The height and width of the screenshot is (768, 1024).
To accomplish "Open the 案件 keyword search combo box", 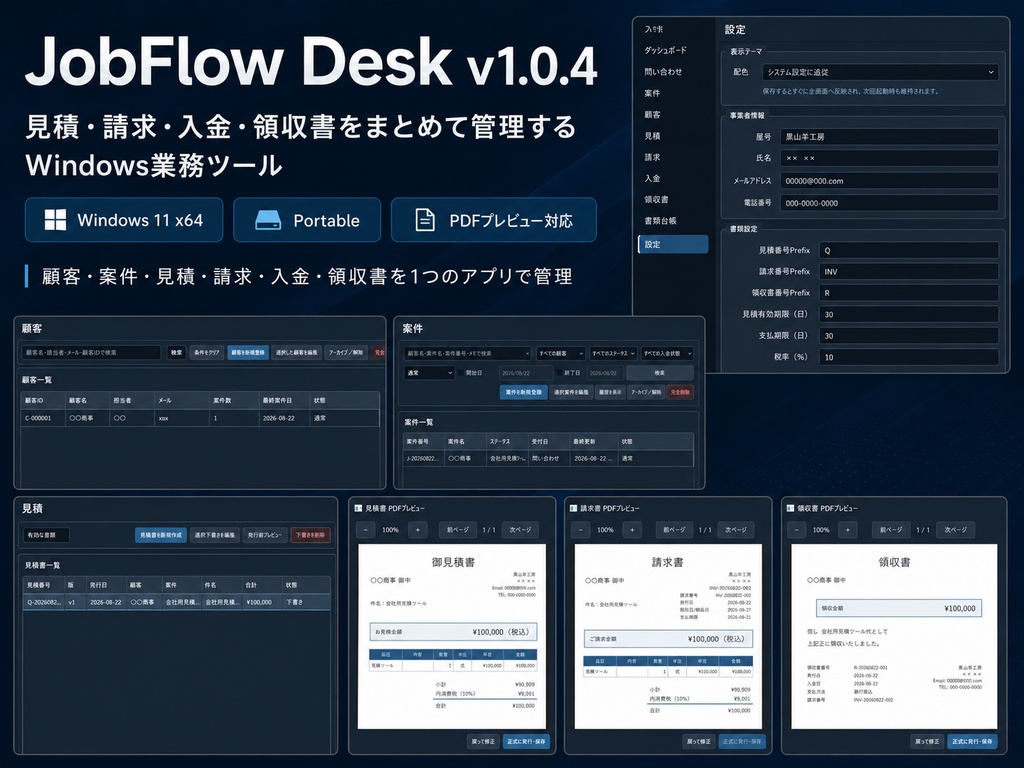I will (467, 353).
